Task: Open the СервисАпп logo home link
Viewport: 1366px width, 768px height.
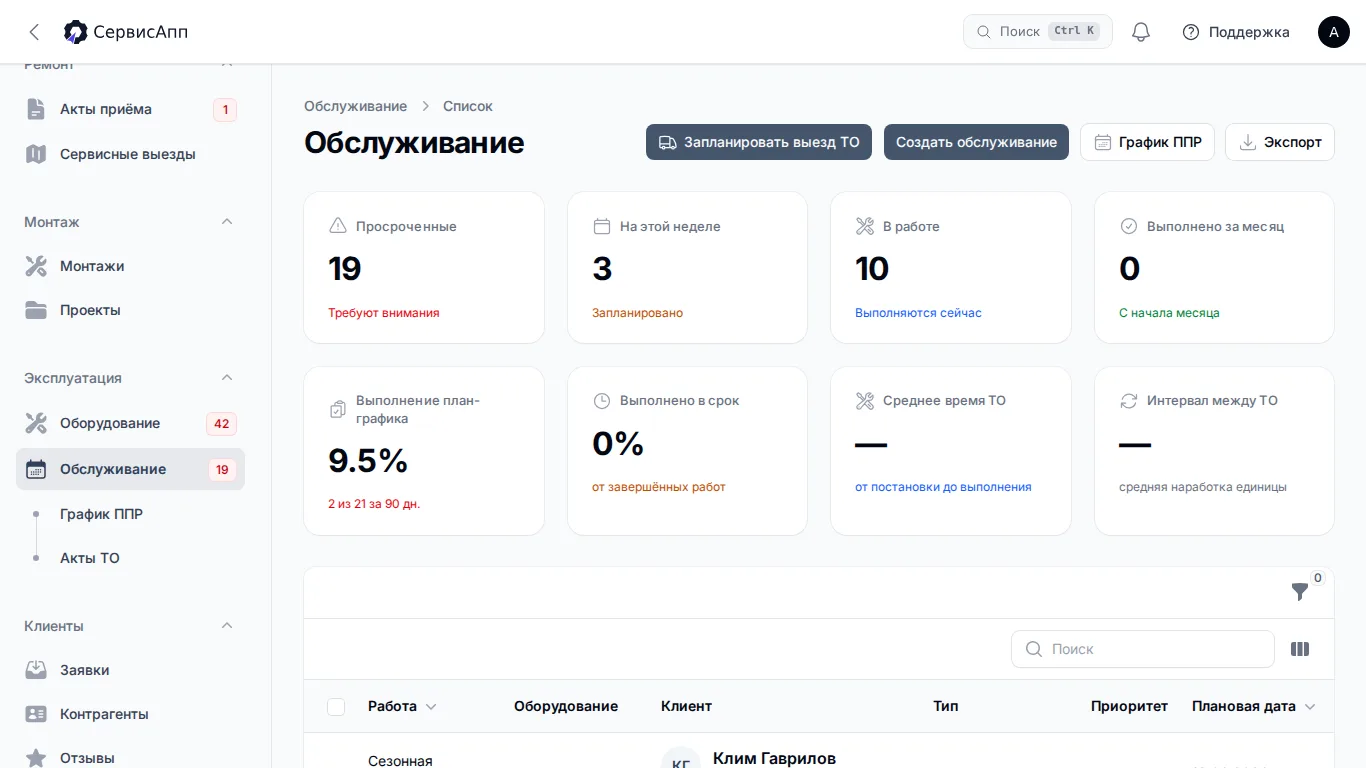Action: click(x=126, y=32)
